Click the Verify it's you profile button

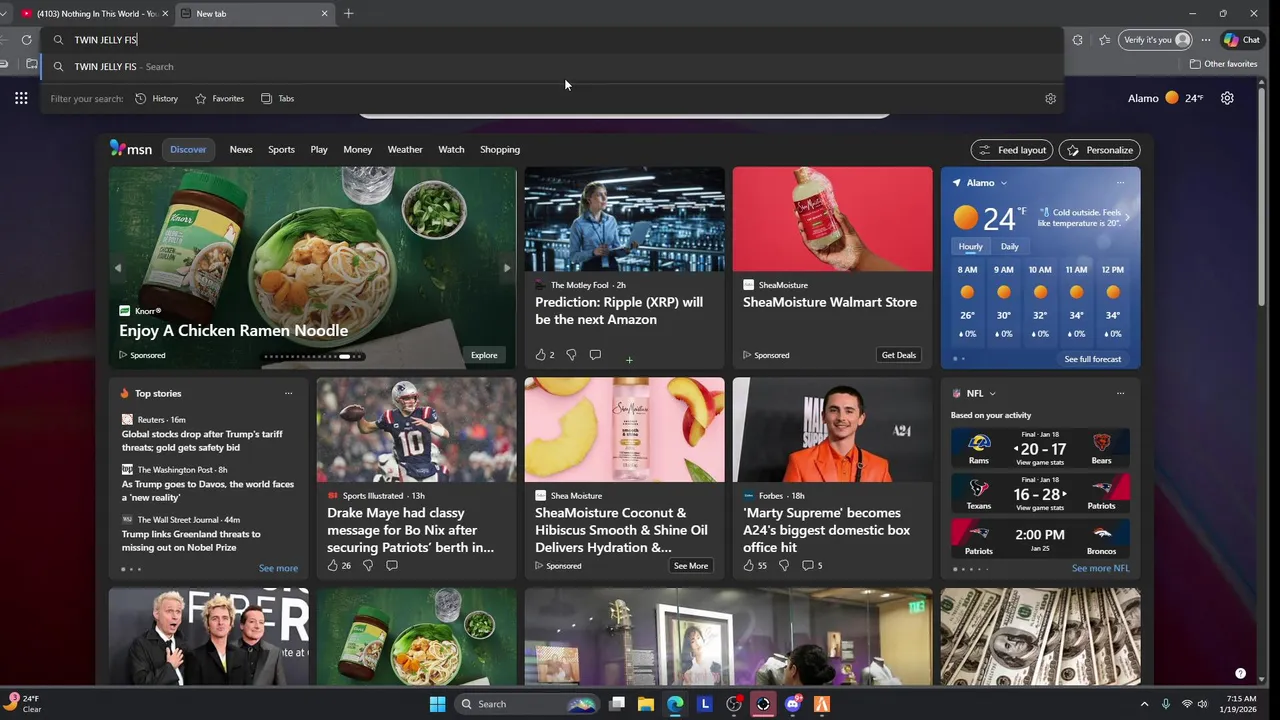(1156, 40)
